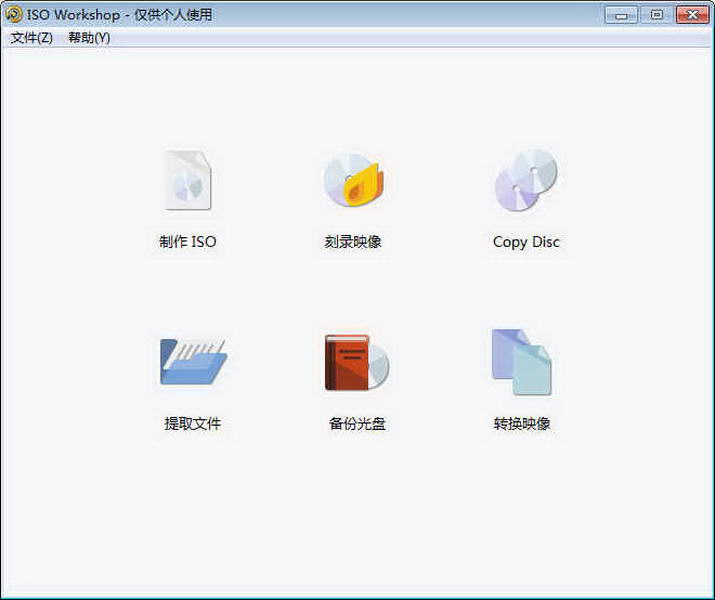The height and width of the screenshot is (600, 715).
Task: Open the 制作 ISO file icon
Action: point(188,180)
